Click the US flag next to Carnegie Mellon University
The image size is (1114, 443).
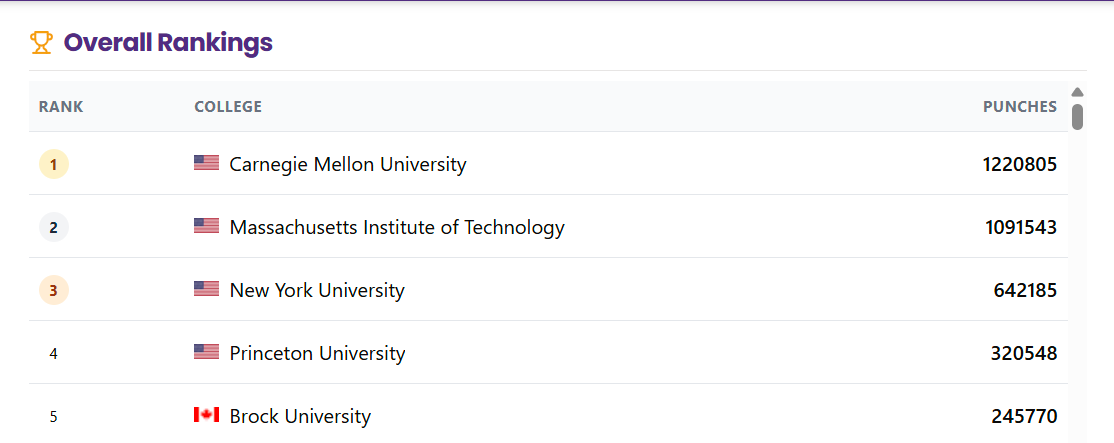tap(206, 163)
